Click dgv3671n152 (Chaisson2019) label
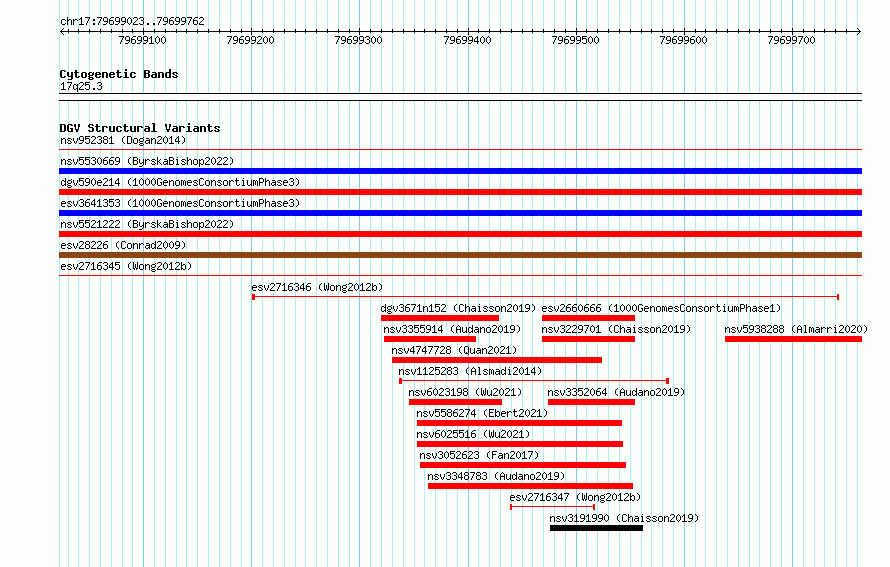Viewport: 890px width, 567px height. click(x=458, y=308)
